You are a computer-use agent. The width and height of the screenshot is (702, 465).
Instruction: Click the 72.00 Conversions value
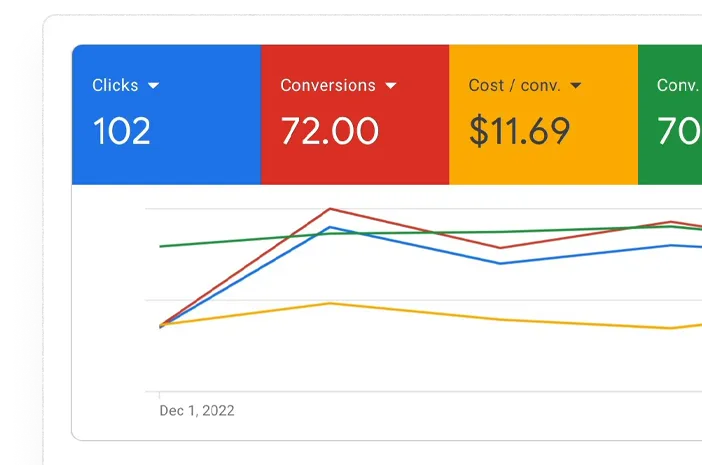[330, 131]
